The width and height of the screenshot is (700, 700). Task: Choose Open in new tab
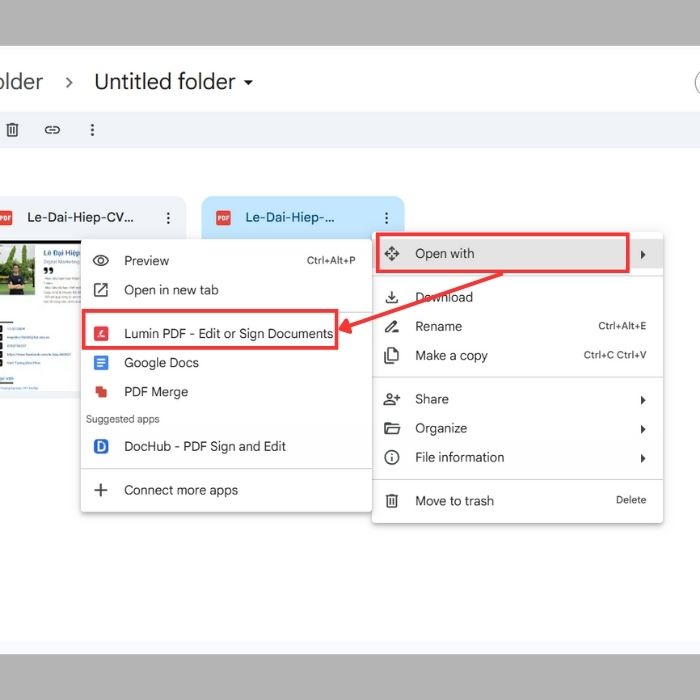pos(226,290)
